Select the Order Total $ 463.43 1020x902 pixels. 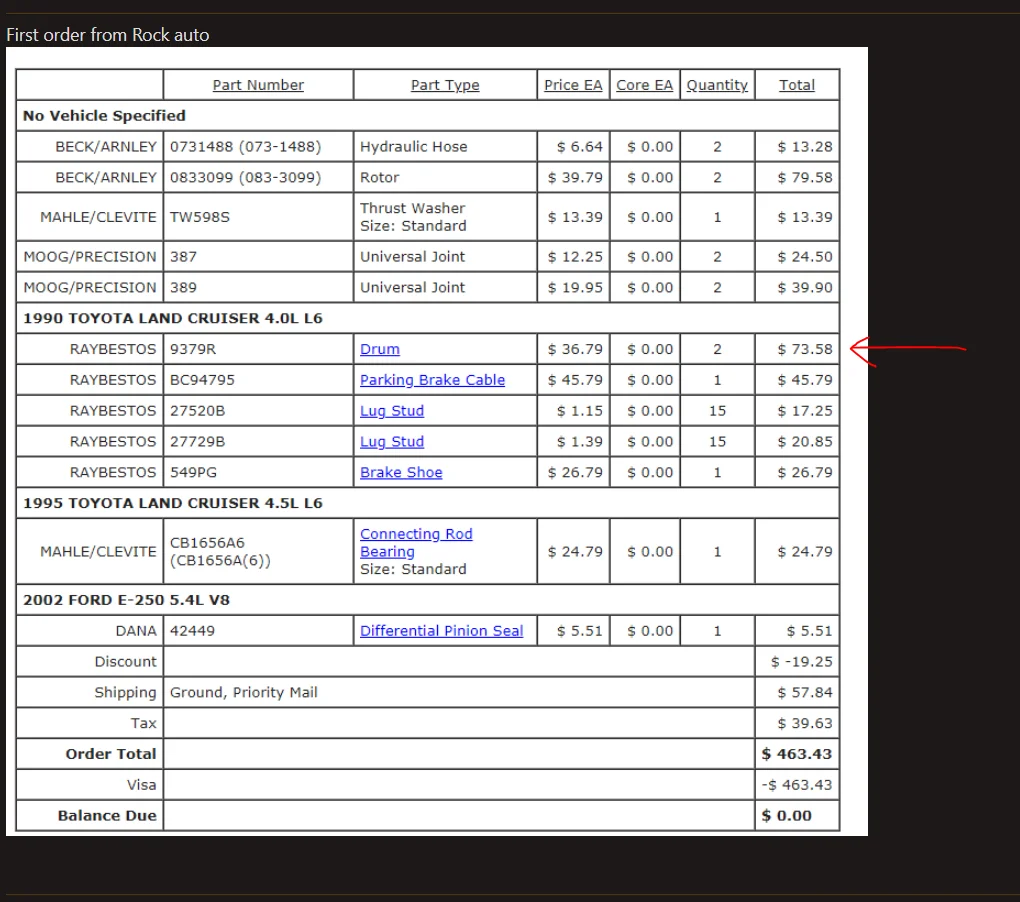pyautogui.click(x=797, y=754)
